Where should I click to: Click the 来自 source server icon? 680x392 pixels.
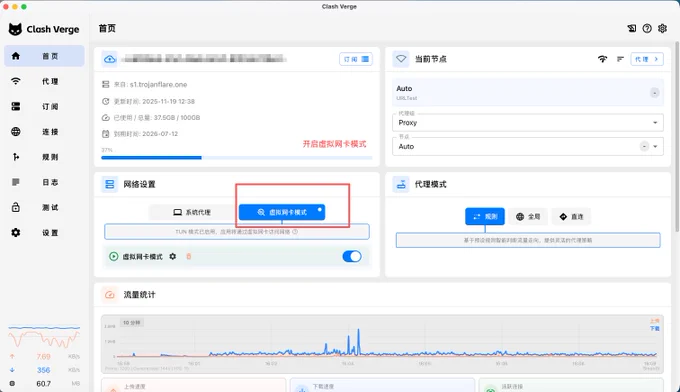(x=105, y=85)
